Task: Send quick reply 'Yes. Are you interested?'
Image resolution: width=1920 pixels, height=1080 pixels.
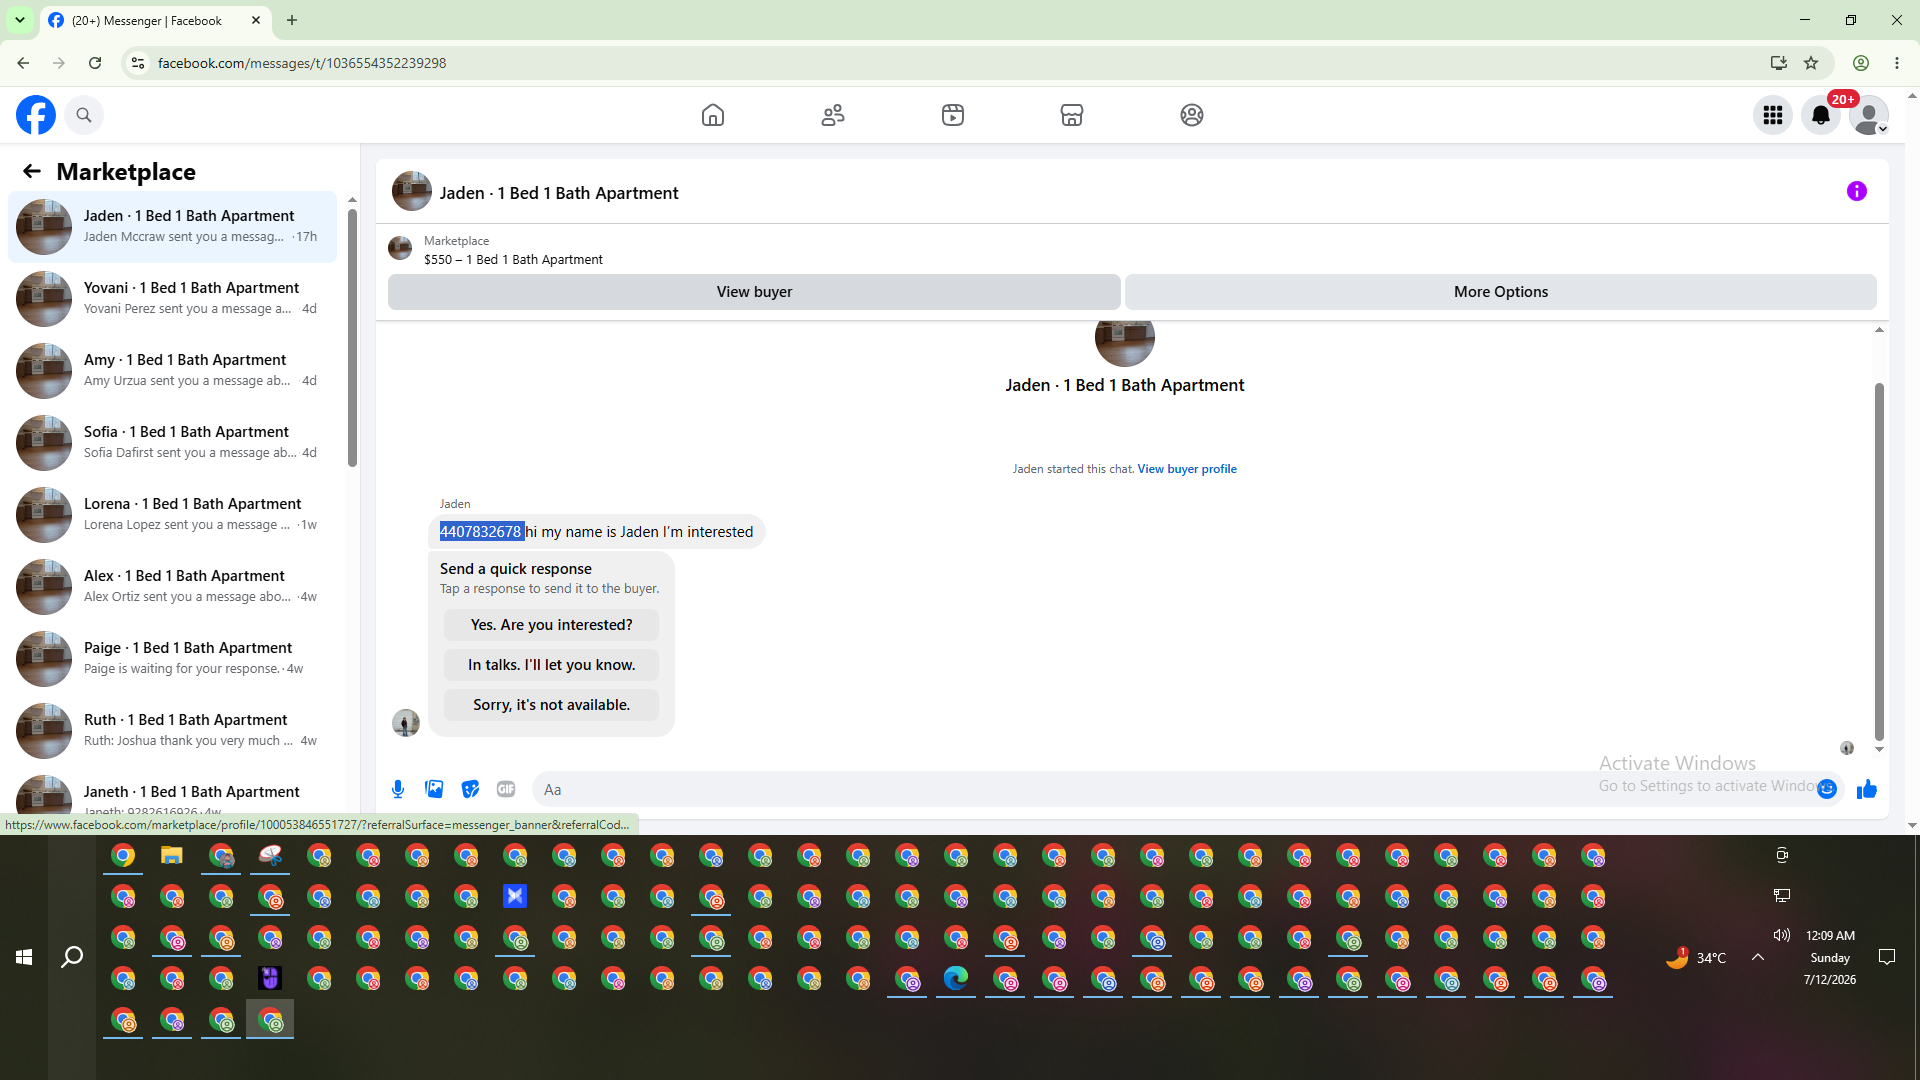Action: click(x=551, y=625)
